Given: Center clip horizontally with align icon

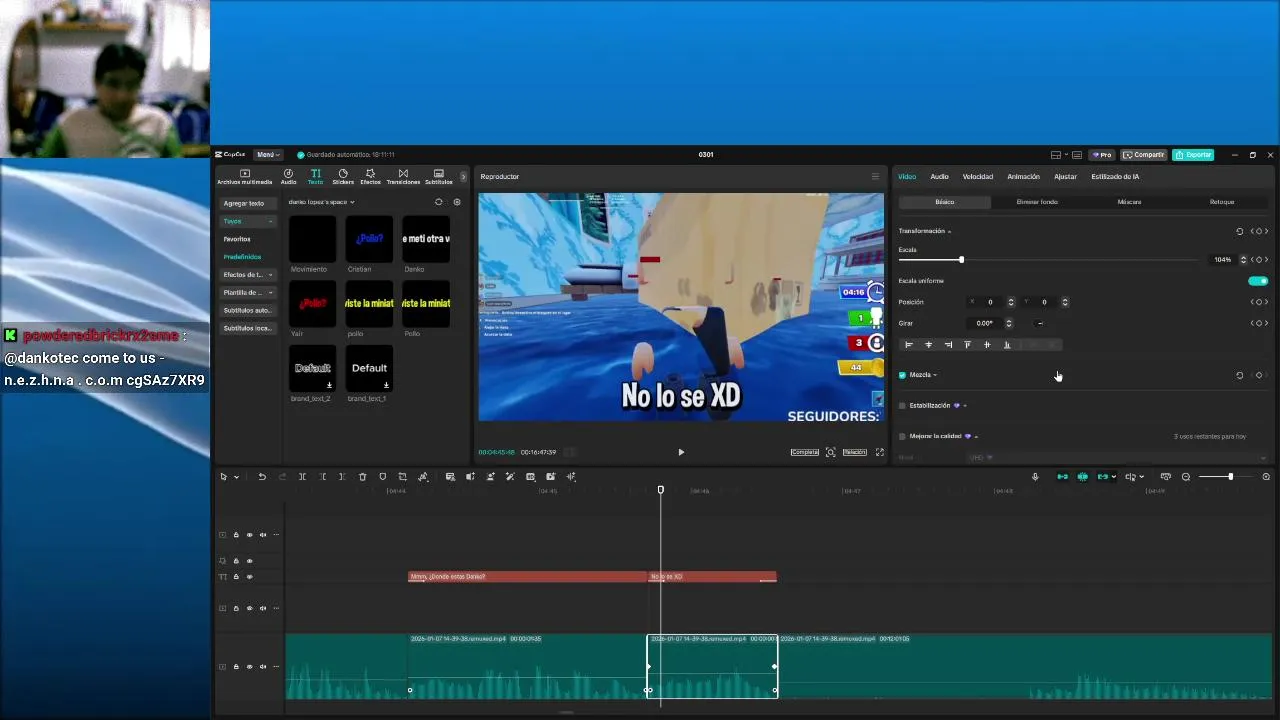Looking at the screenshot, I should tap(928, 345).
